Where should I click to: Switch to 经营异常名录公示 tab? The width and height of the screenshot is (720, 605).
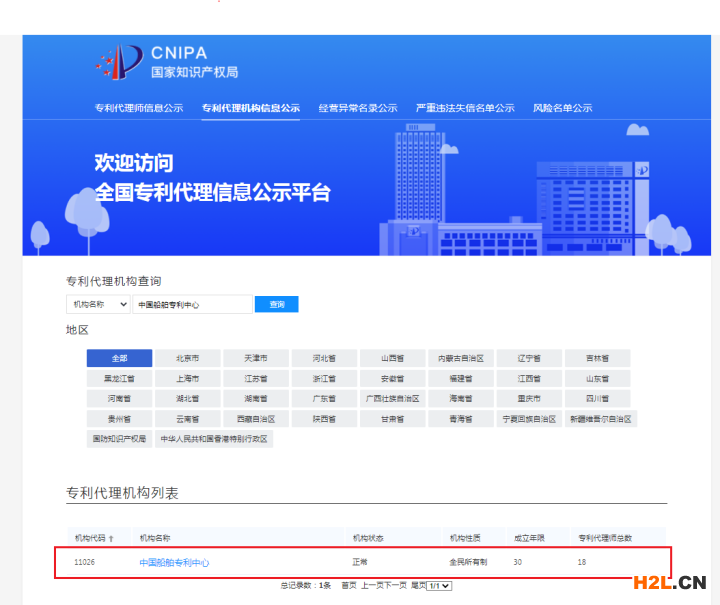pos(358,108)
